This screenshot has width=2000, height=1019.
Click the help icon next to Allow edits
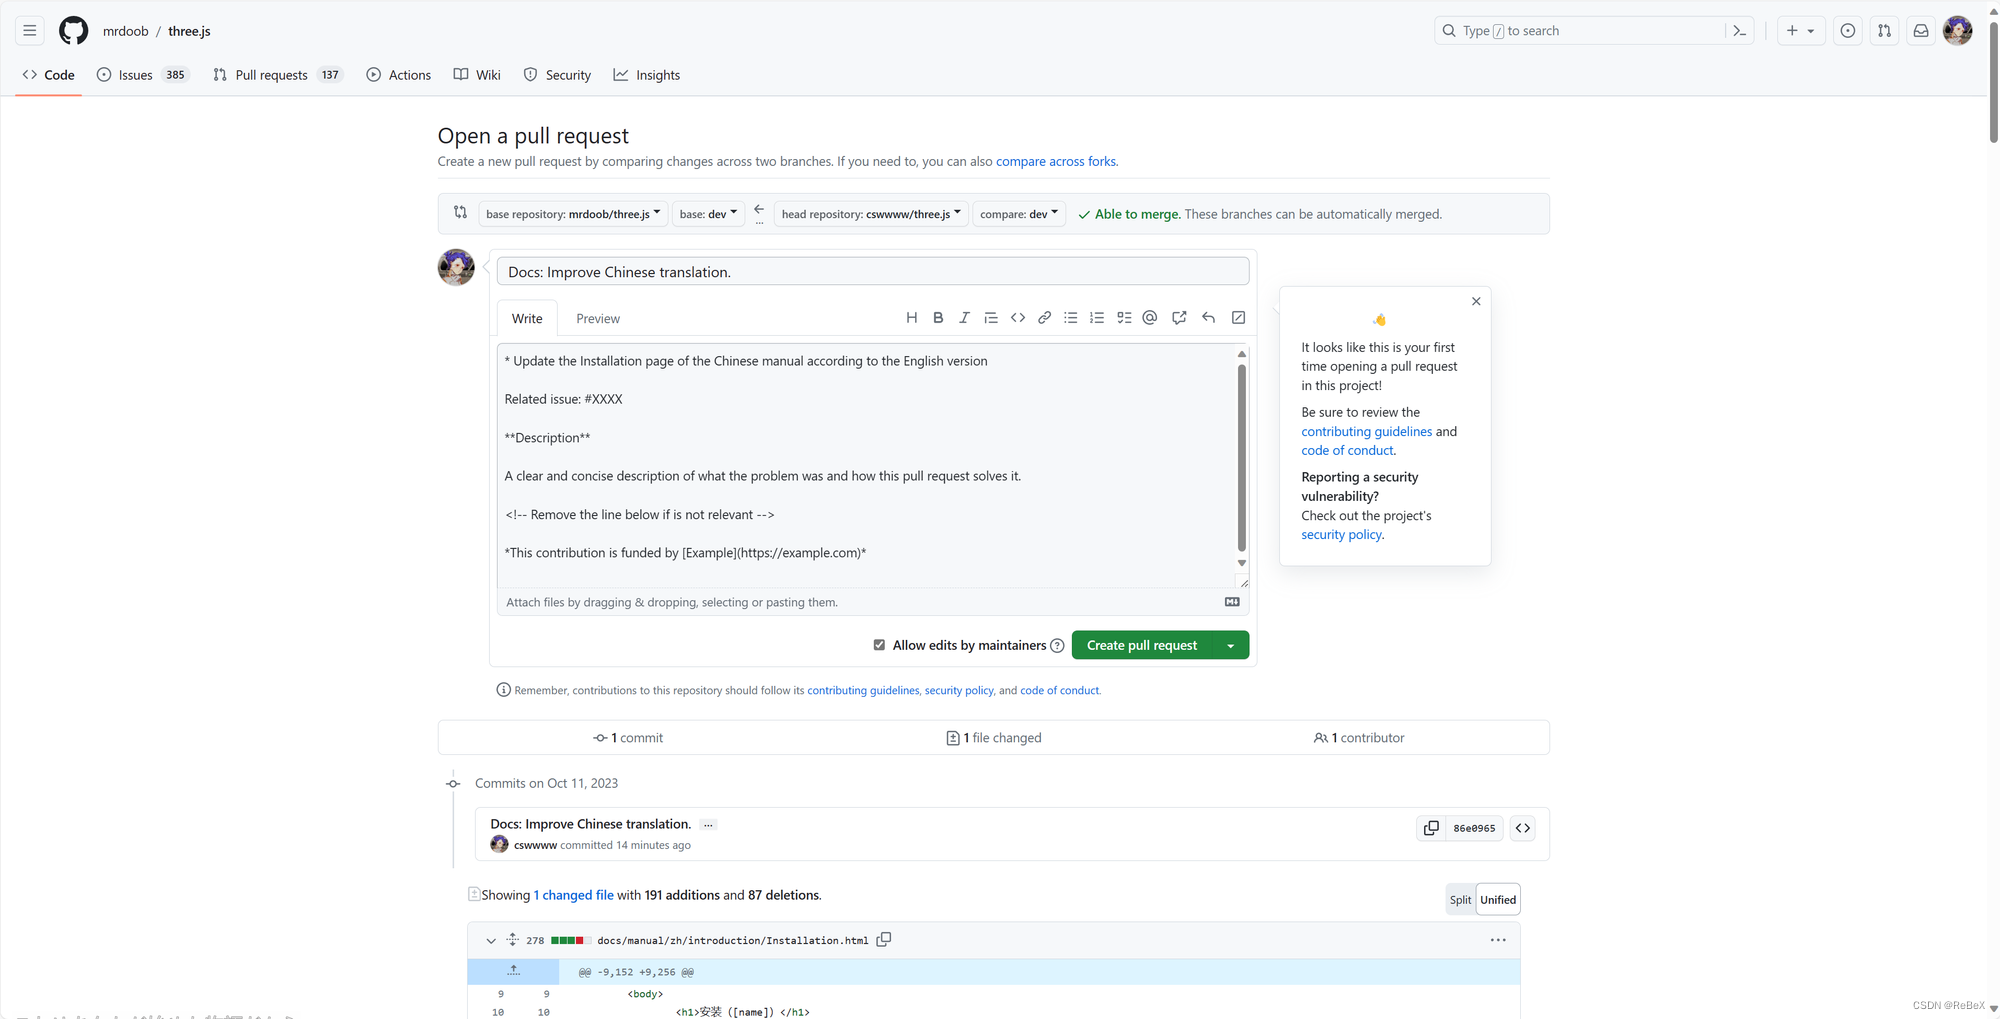1057,646
